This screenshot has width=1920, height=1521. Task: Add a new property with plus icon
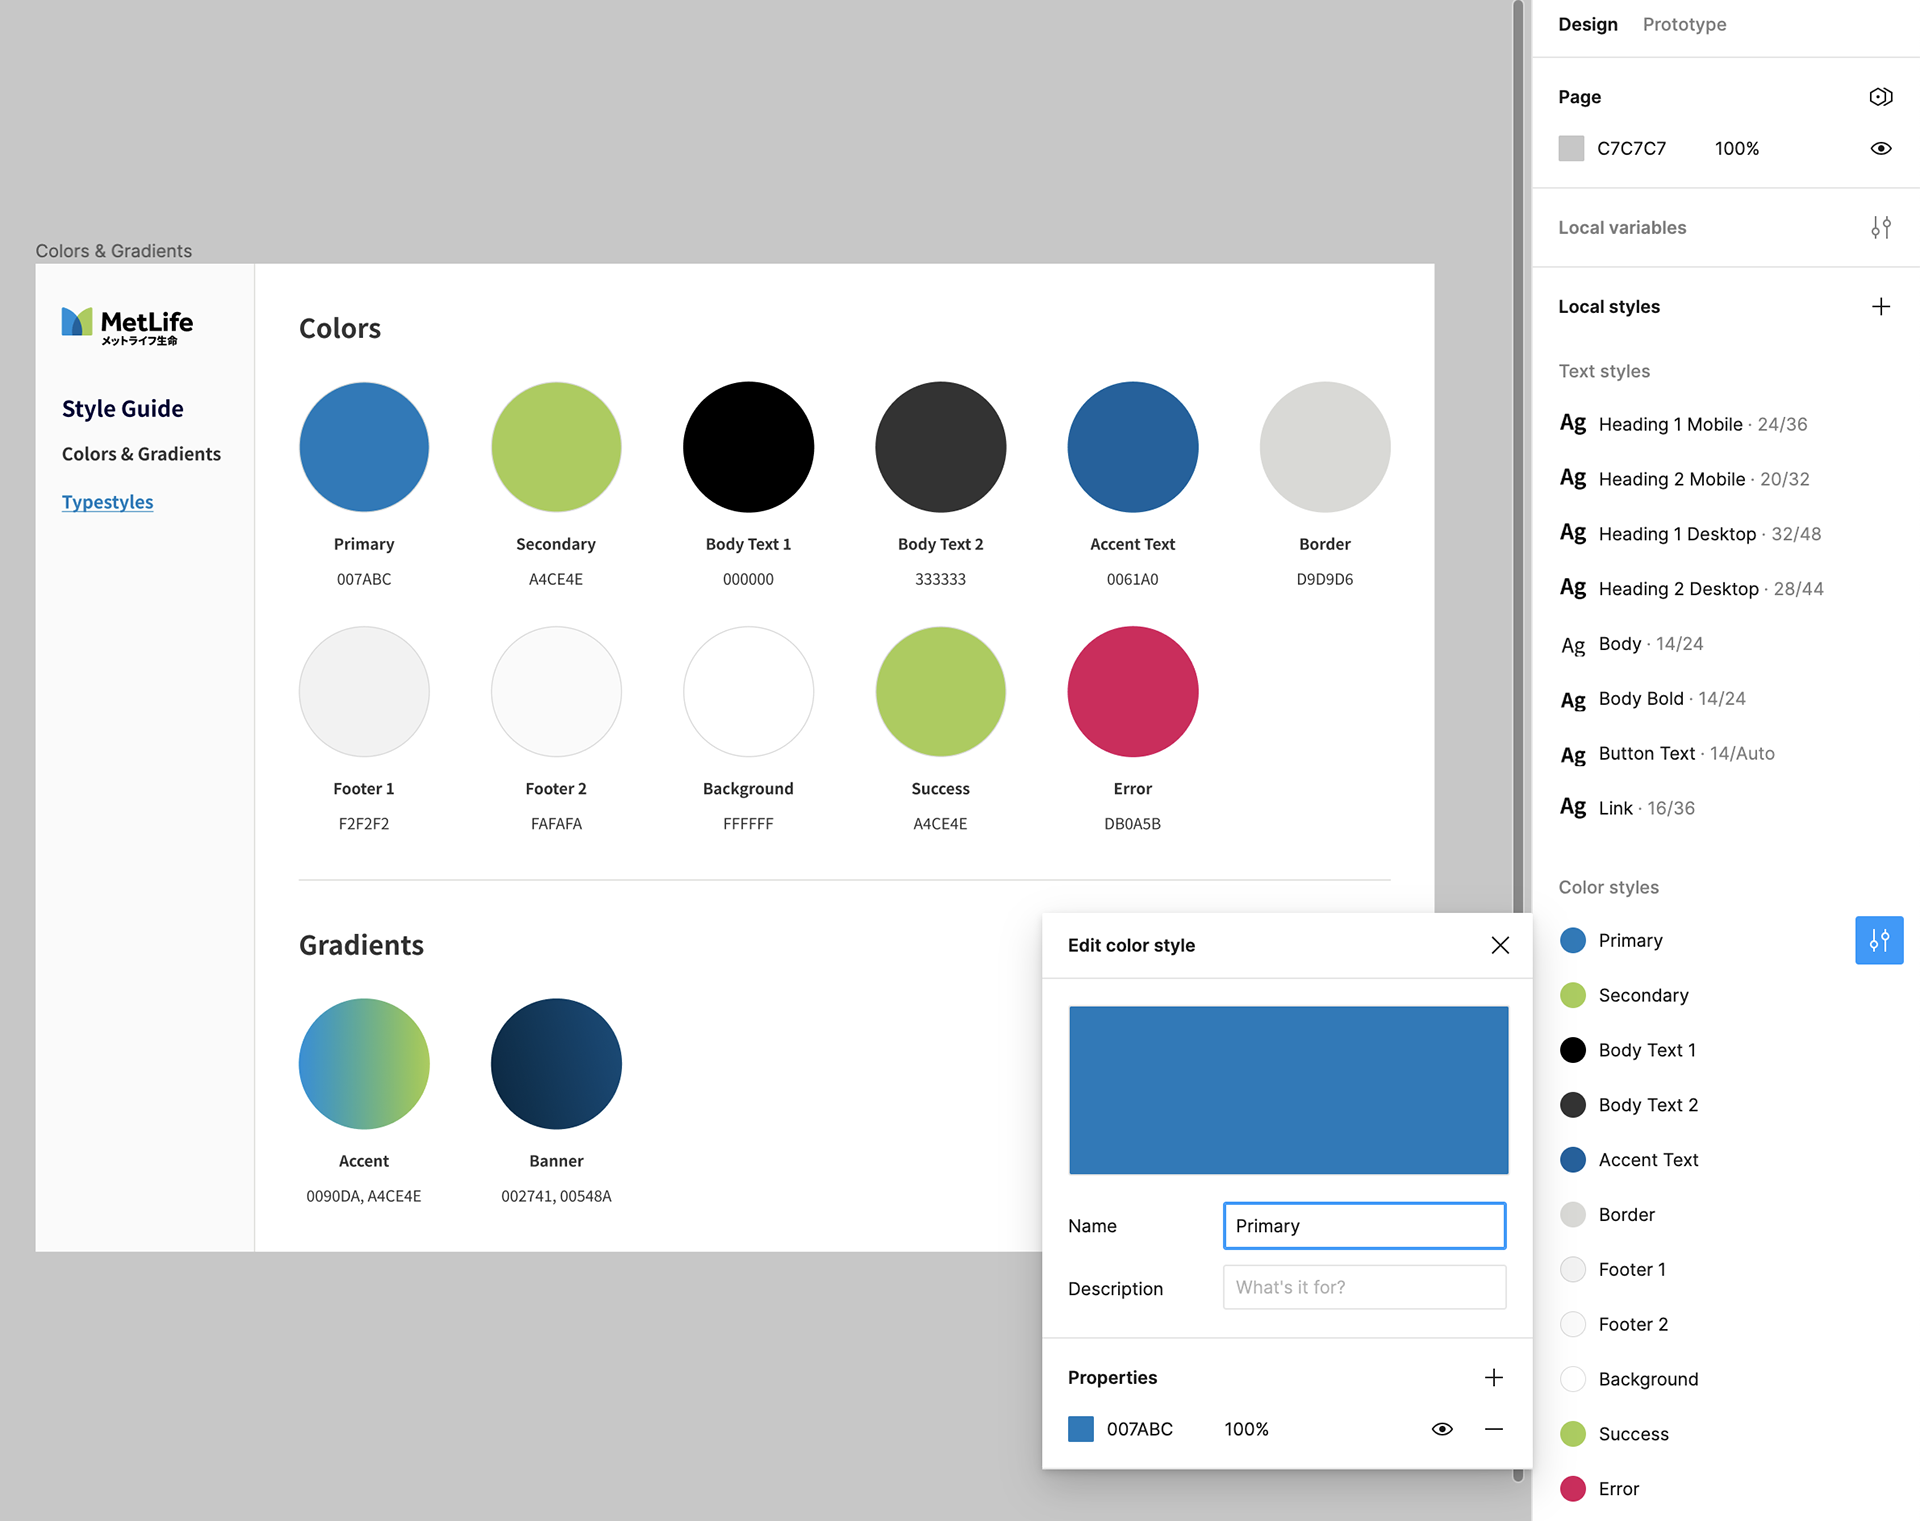click(1493, 1378)
